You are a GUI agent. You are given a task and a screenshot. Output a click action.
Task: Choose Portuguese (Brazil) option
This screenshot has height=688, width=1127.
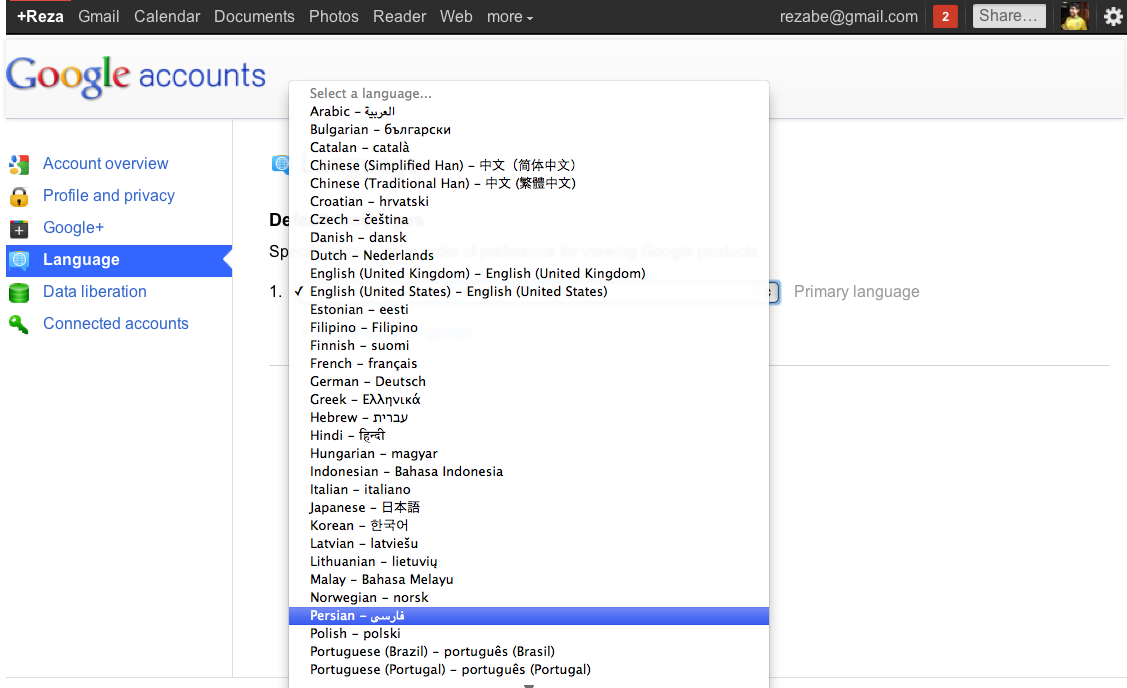coord(528,651)
